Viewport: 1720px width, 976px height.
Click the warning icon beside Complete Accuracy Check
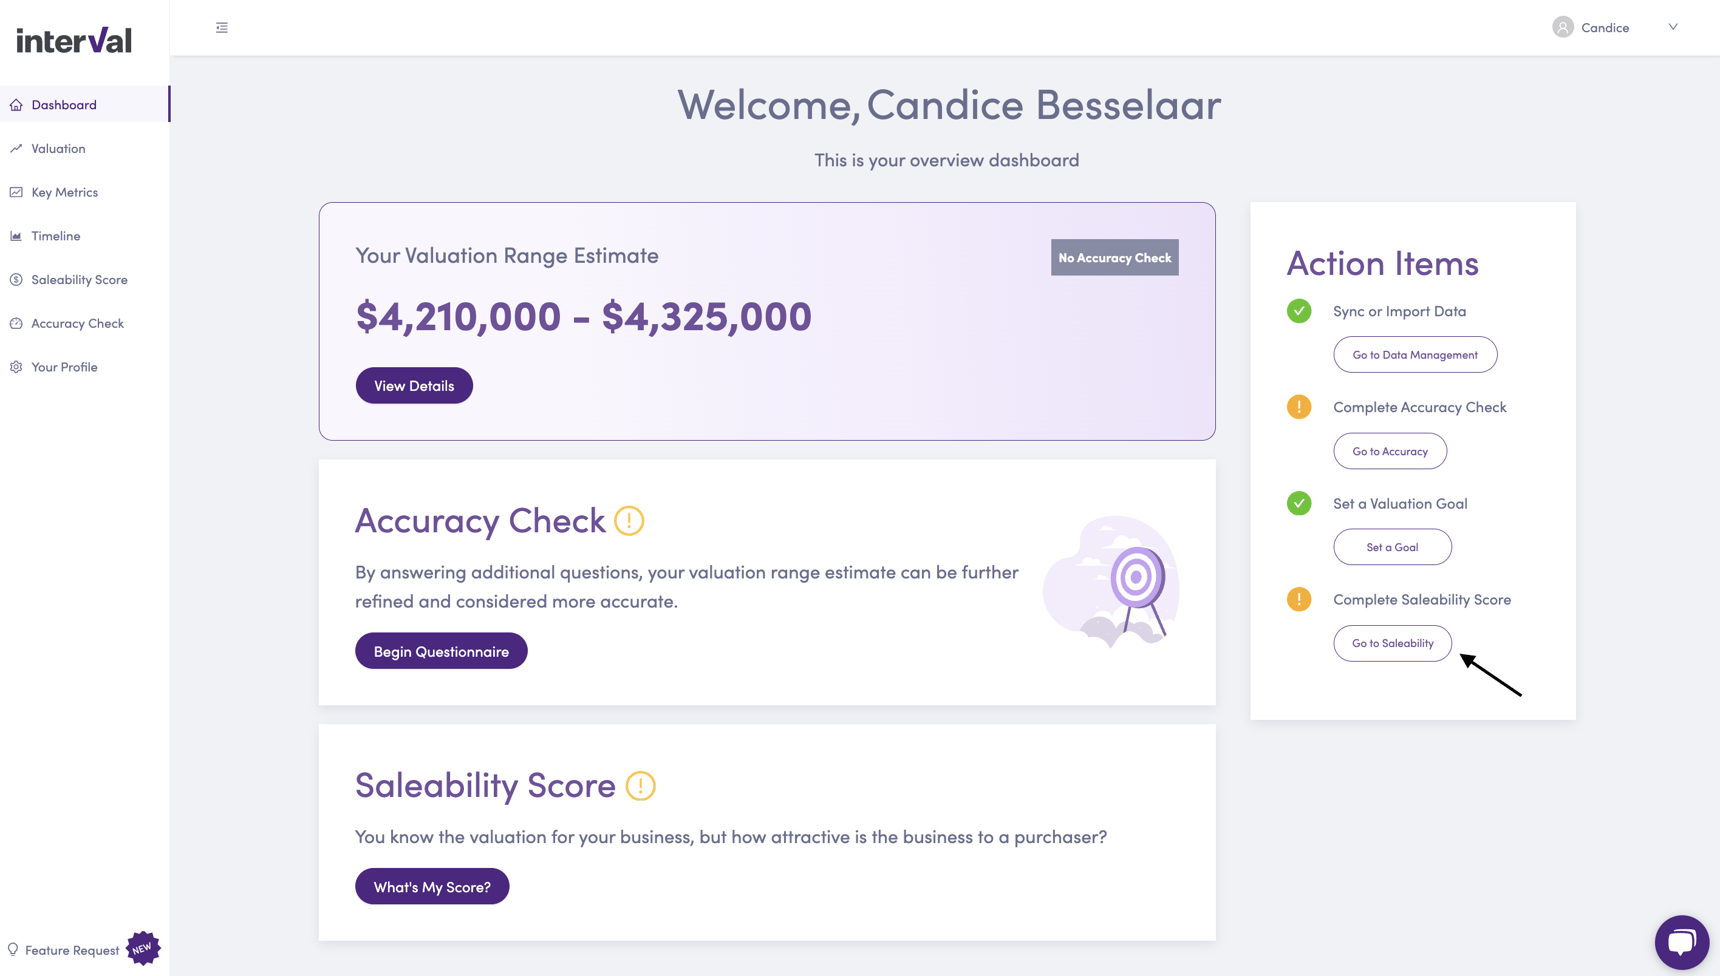pos(1298,407)
